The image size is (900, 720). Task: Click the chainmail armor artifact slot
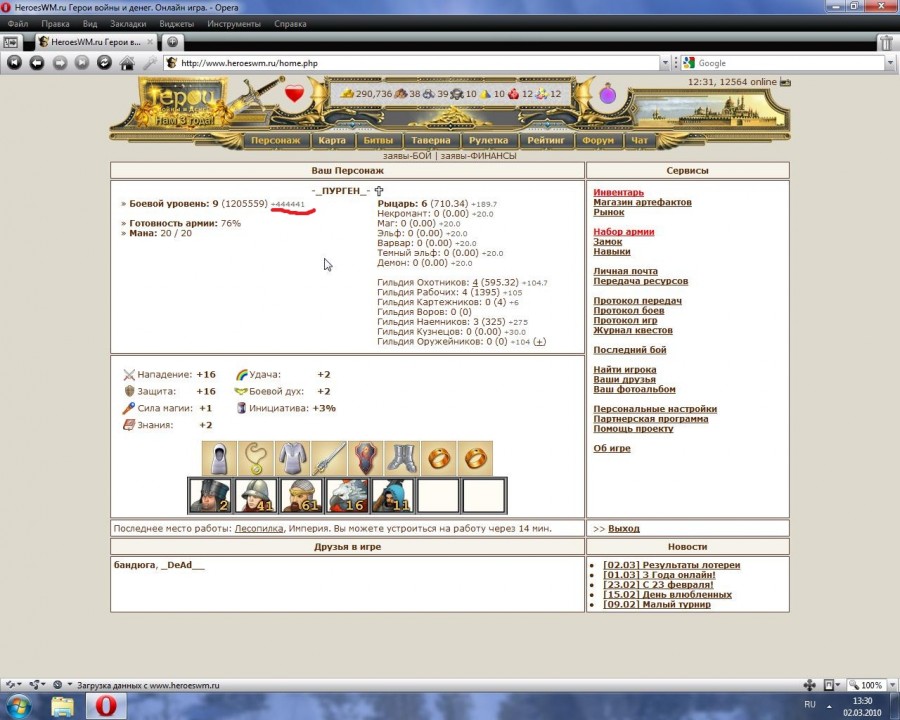(292, 458)
